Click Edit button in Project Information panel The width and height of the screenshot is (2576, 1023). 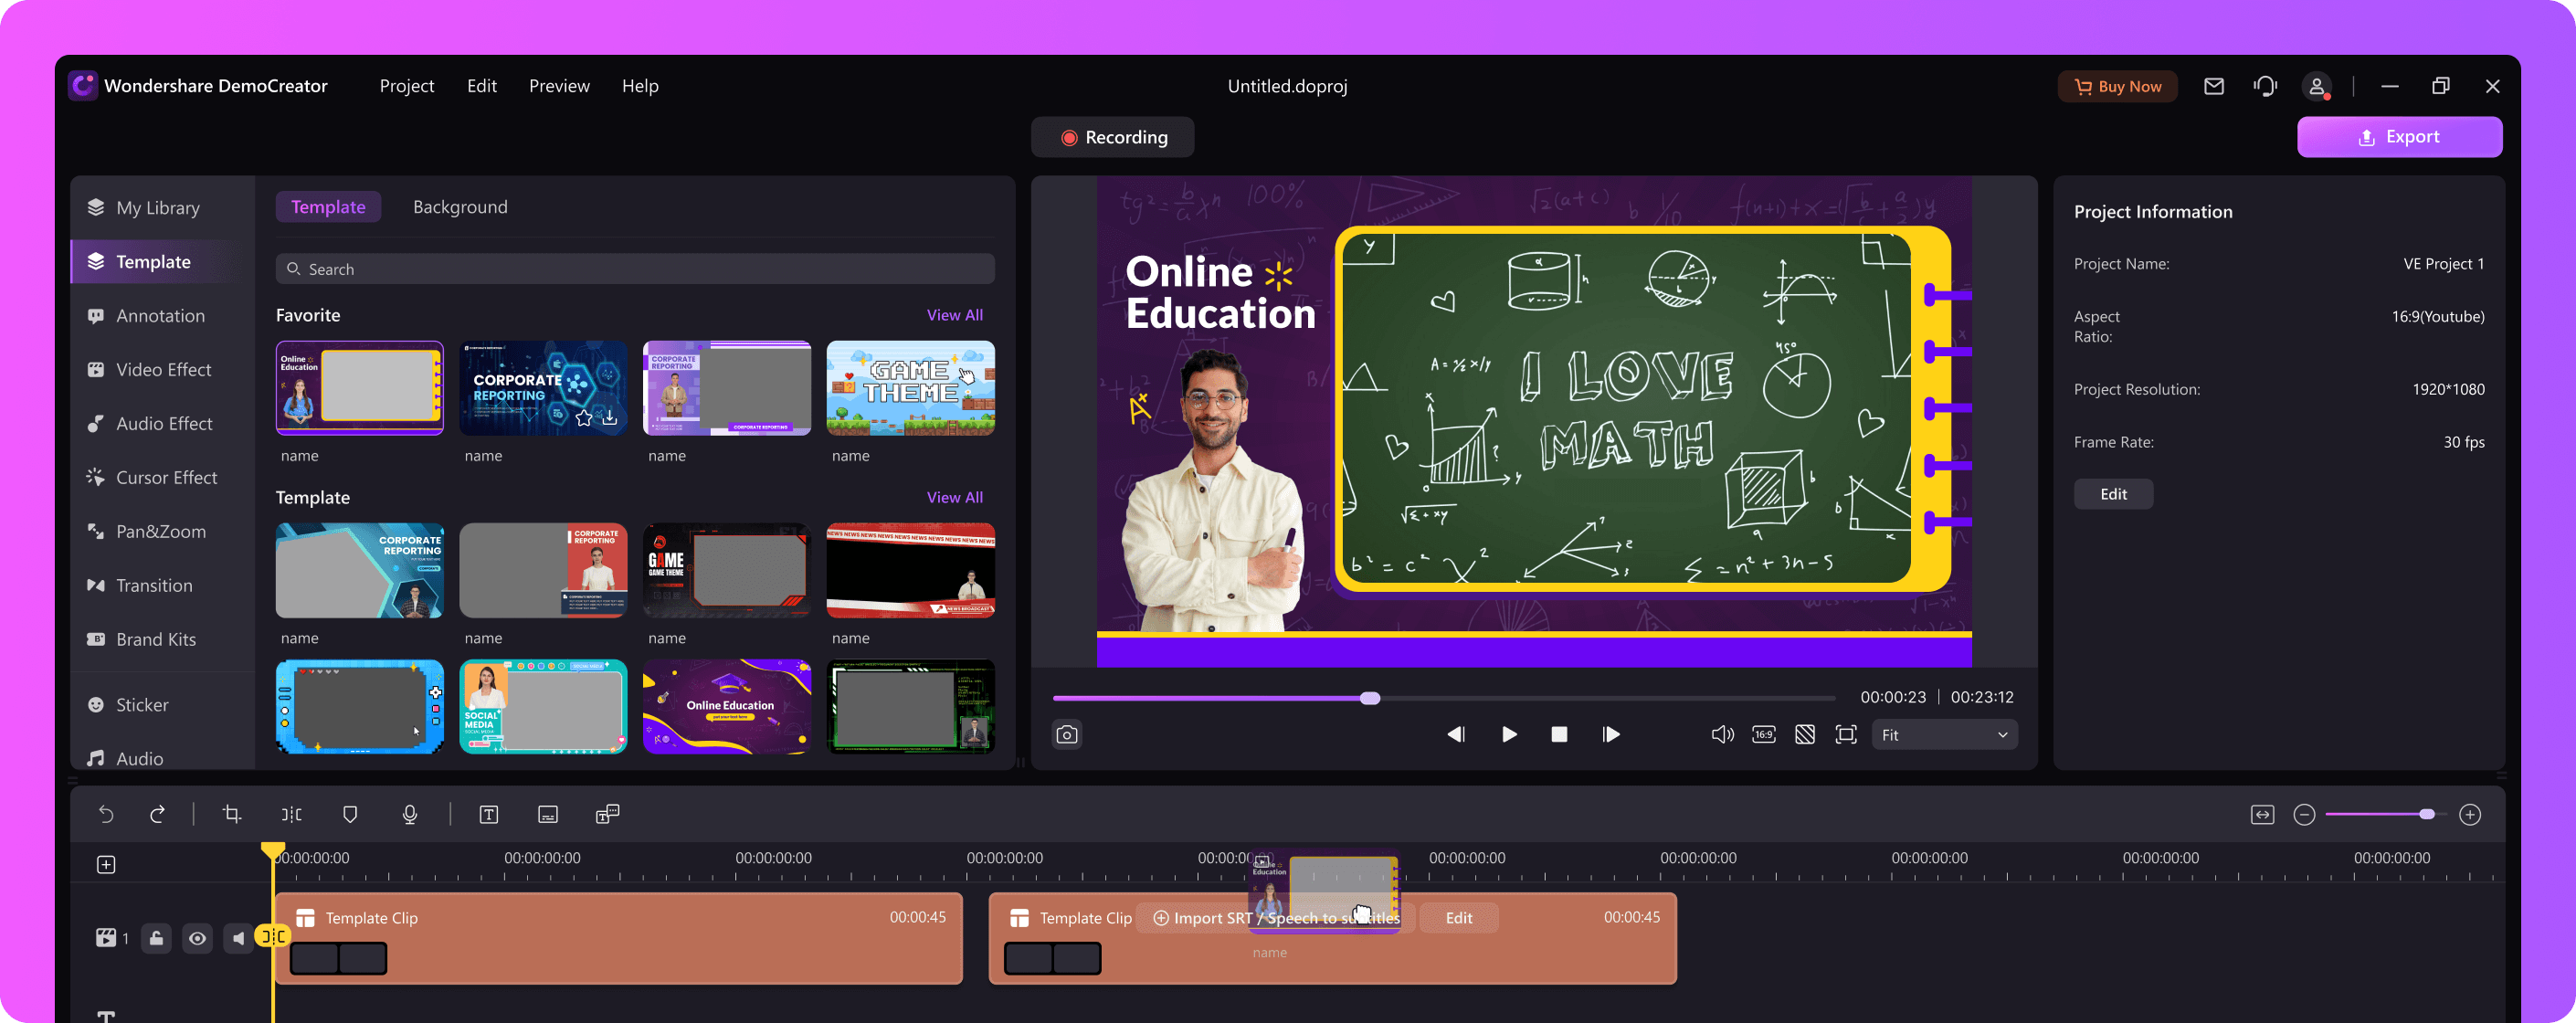(2113, 492)
